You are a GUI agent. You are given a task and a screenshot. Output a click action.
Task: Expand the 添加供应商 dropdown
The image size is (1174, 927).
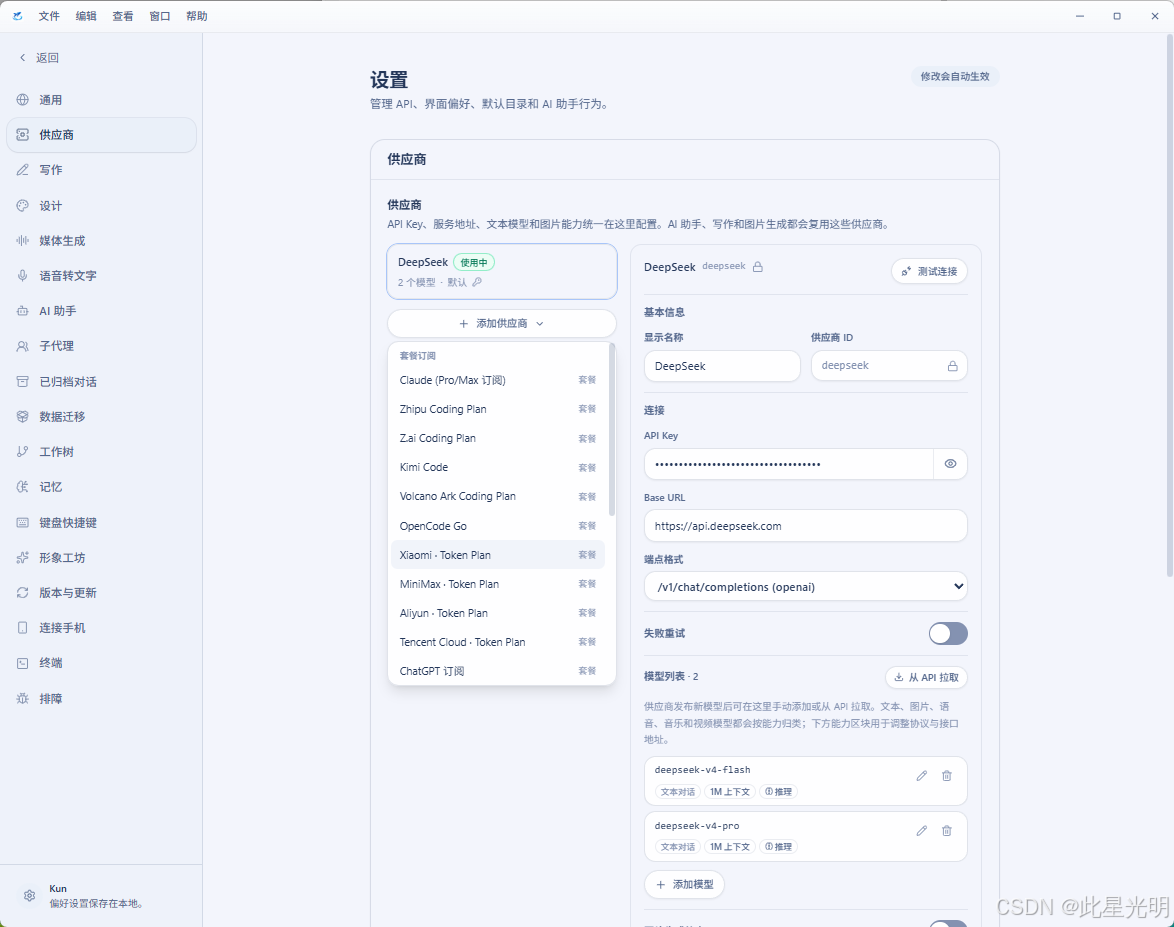point(502,323)
